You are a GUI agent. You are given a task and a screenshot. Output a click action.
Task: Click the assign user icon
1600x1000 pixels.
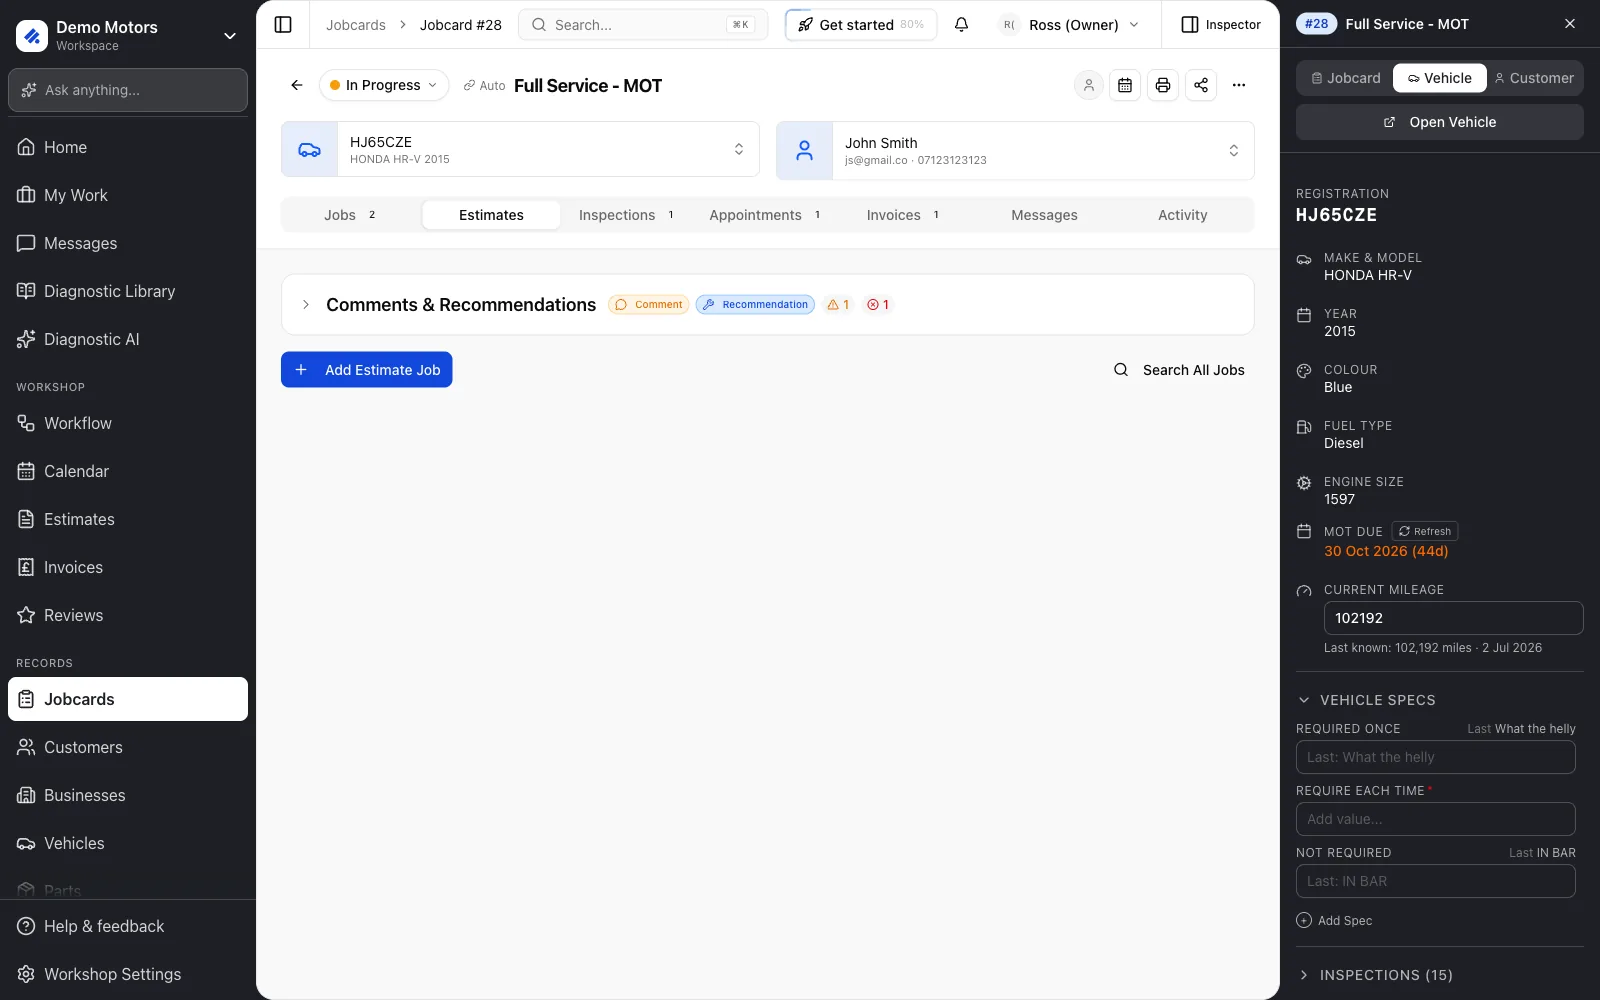1088,85
